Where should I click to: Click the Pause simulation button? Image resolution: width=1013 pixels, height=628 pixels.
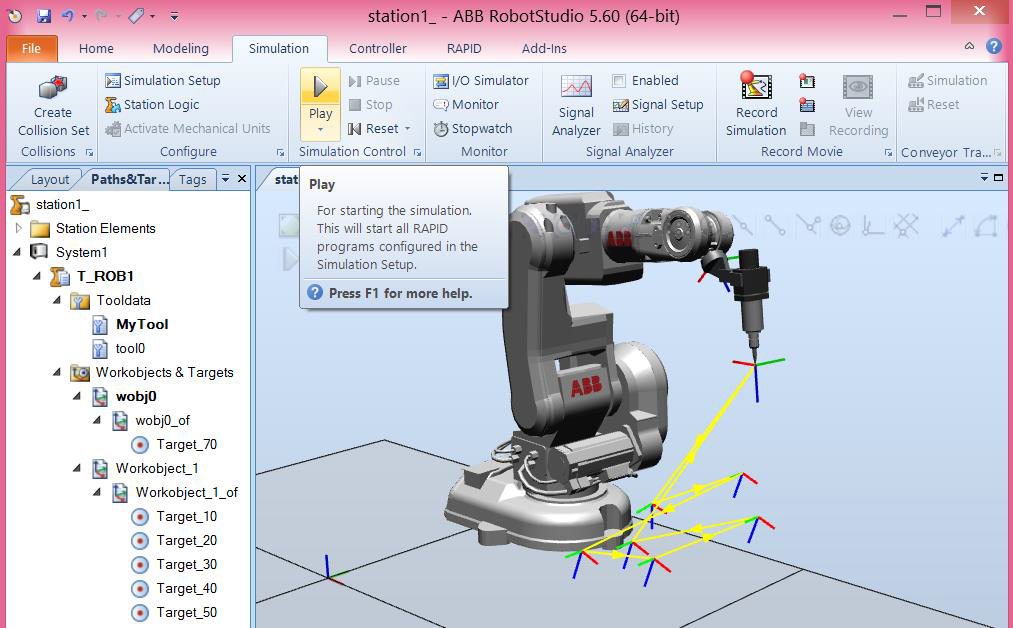pos(374,81)
